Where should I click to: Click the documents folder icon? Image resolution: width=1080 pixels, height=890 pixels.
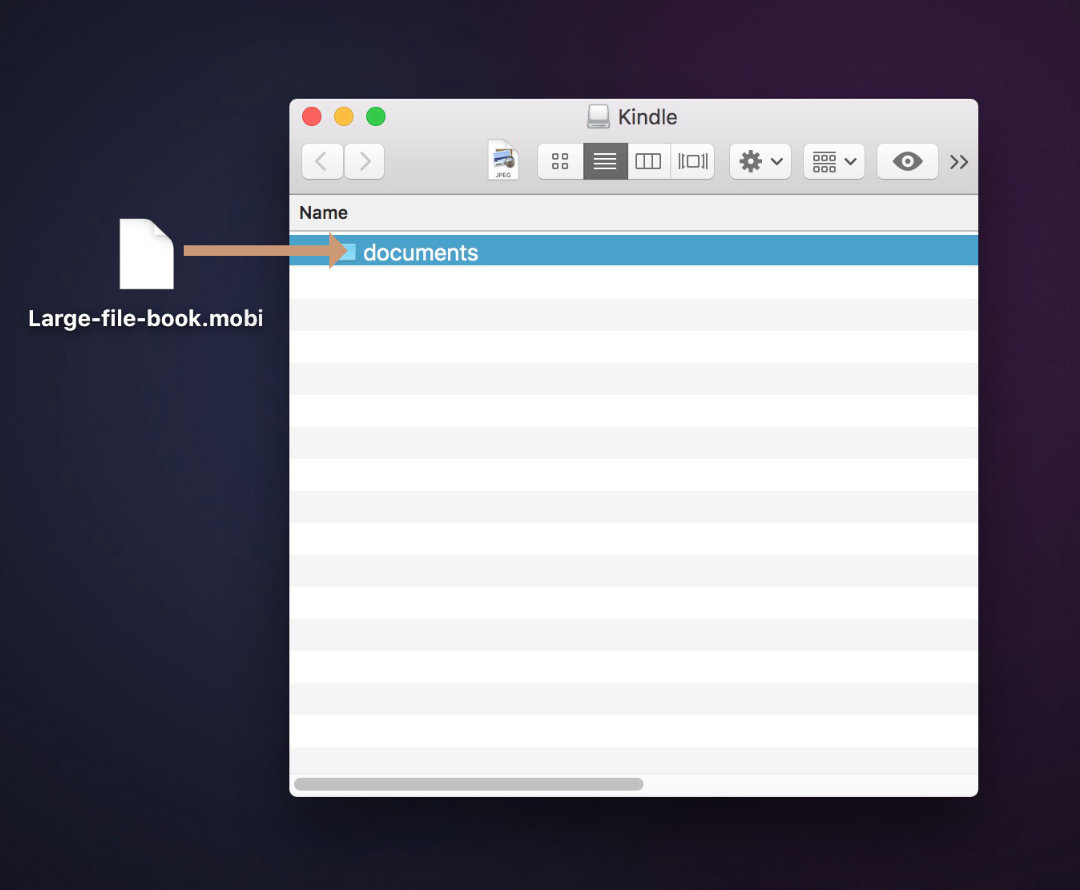[352, 252]
